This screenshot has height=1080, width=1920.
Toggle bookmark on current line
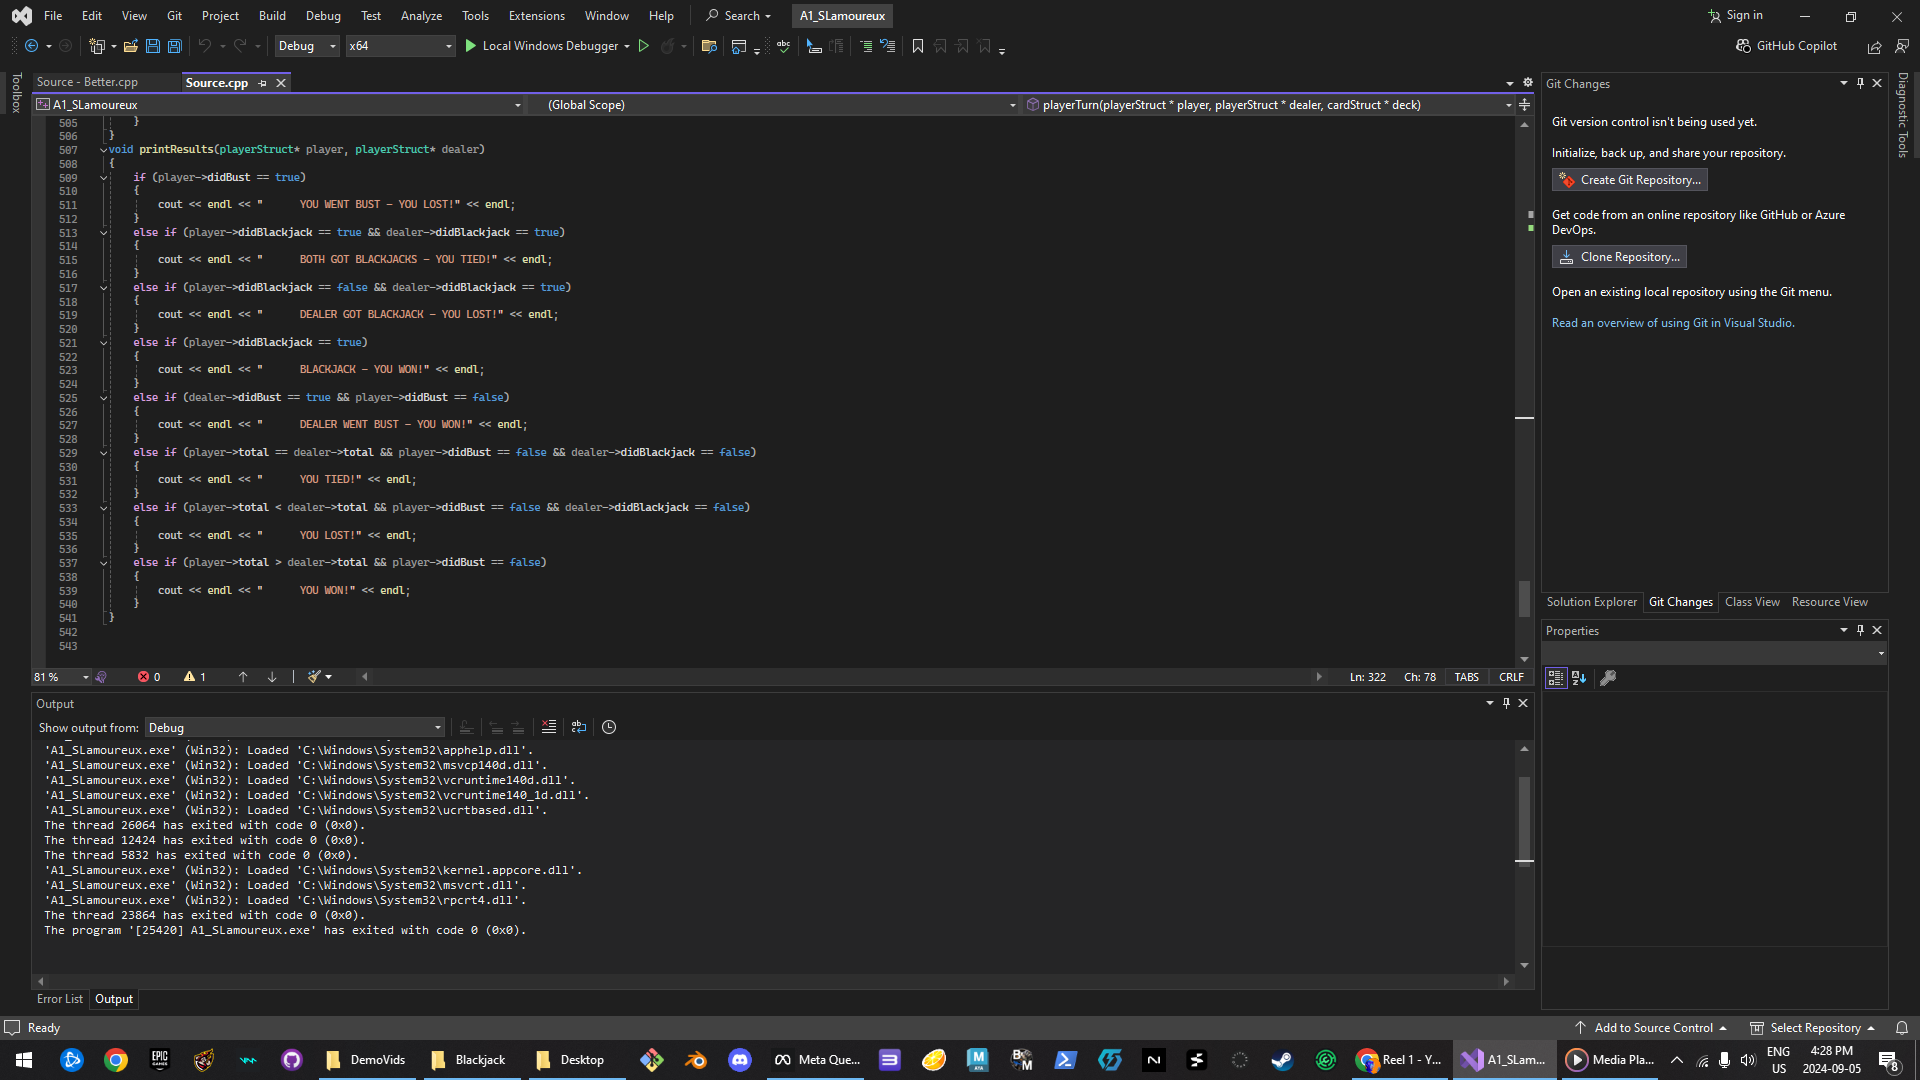[x=917, y=46]
